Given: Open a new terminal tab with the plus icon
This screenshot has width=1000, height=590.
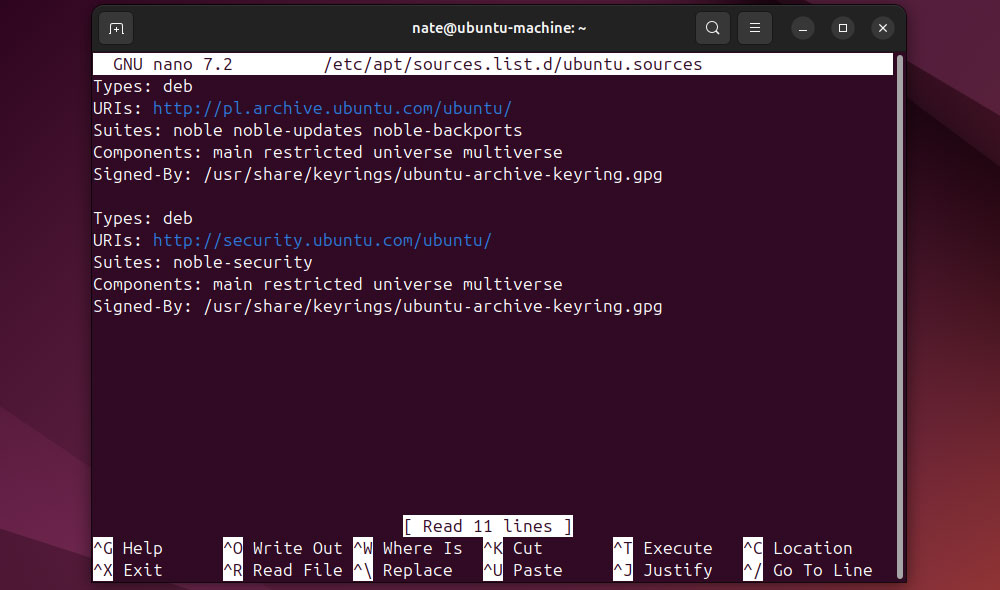Looking at the screenshot, I should tap(116, 28).
